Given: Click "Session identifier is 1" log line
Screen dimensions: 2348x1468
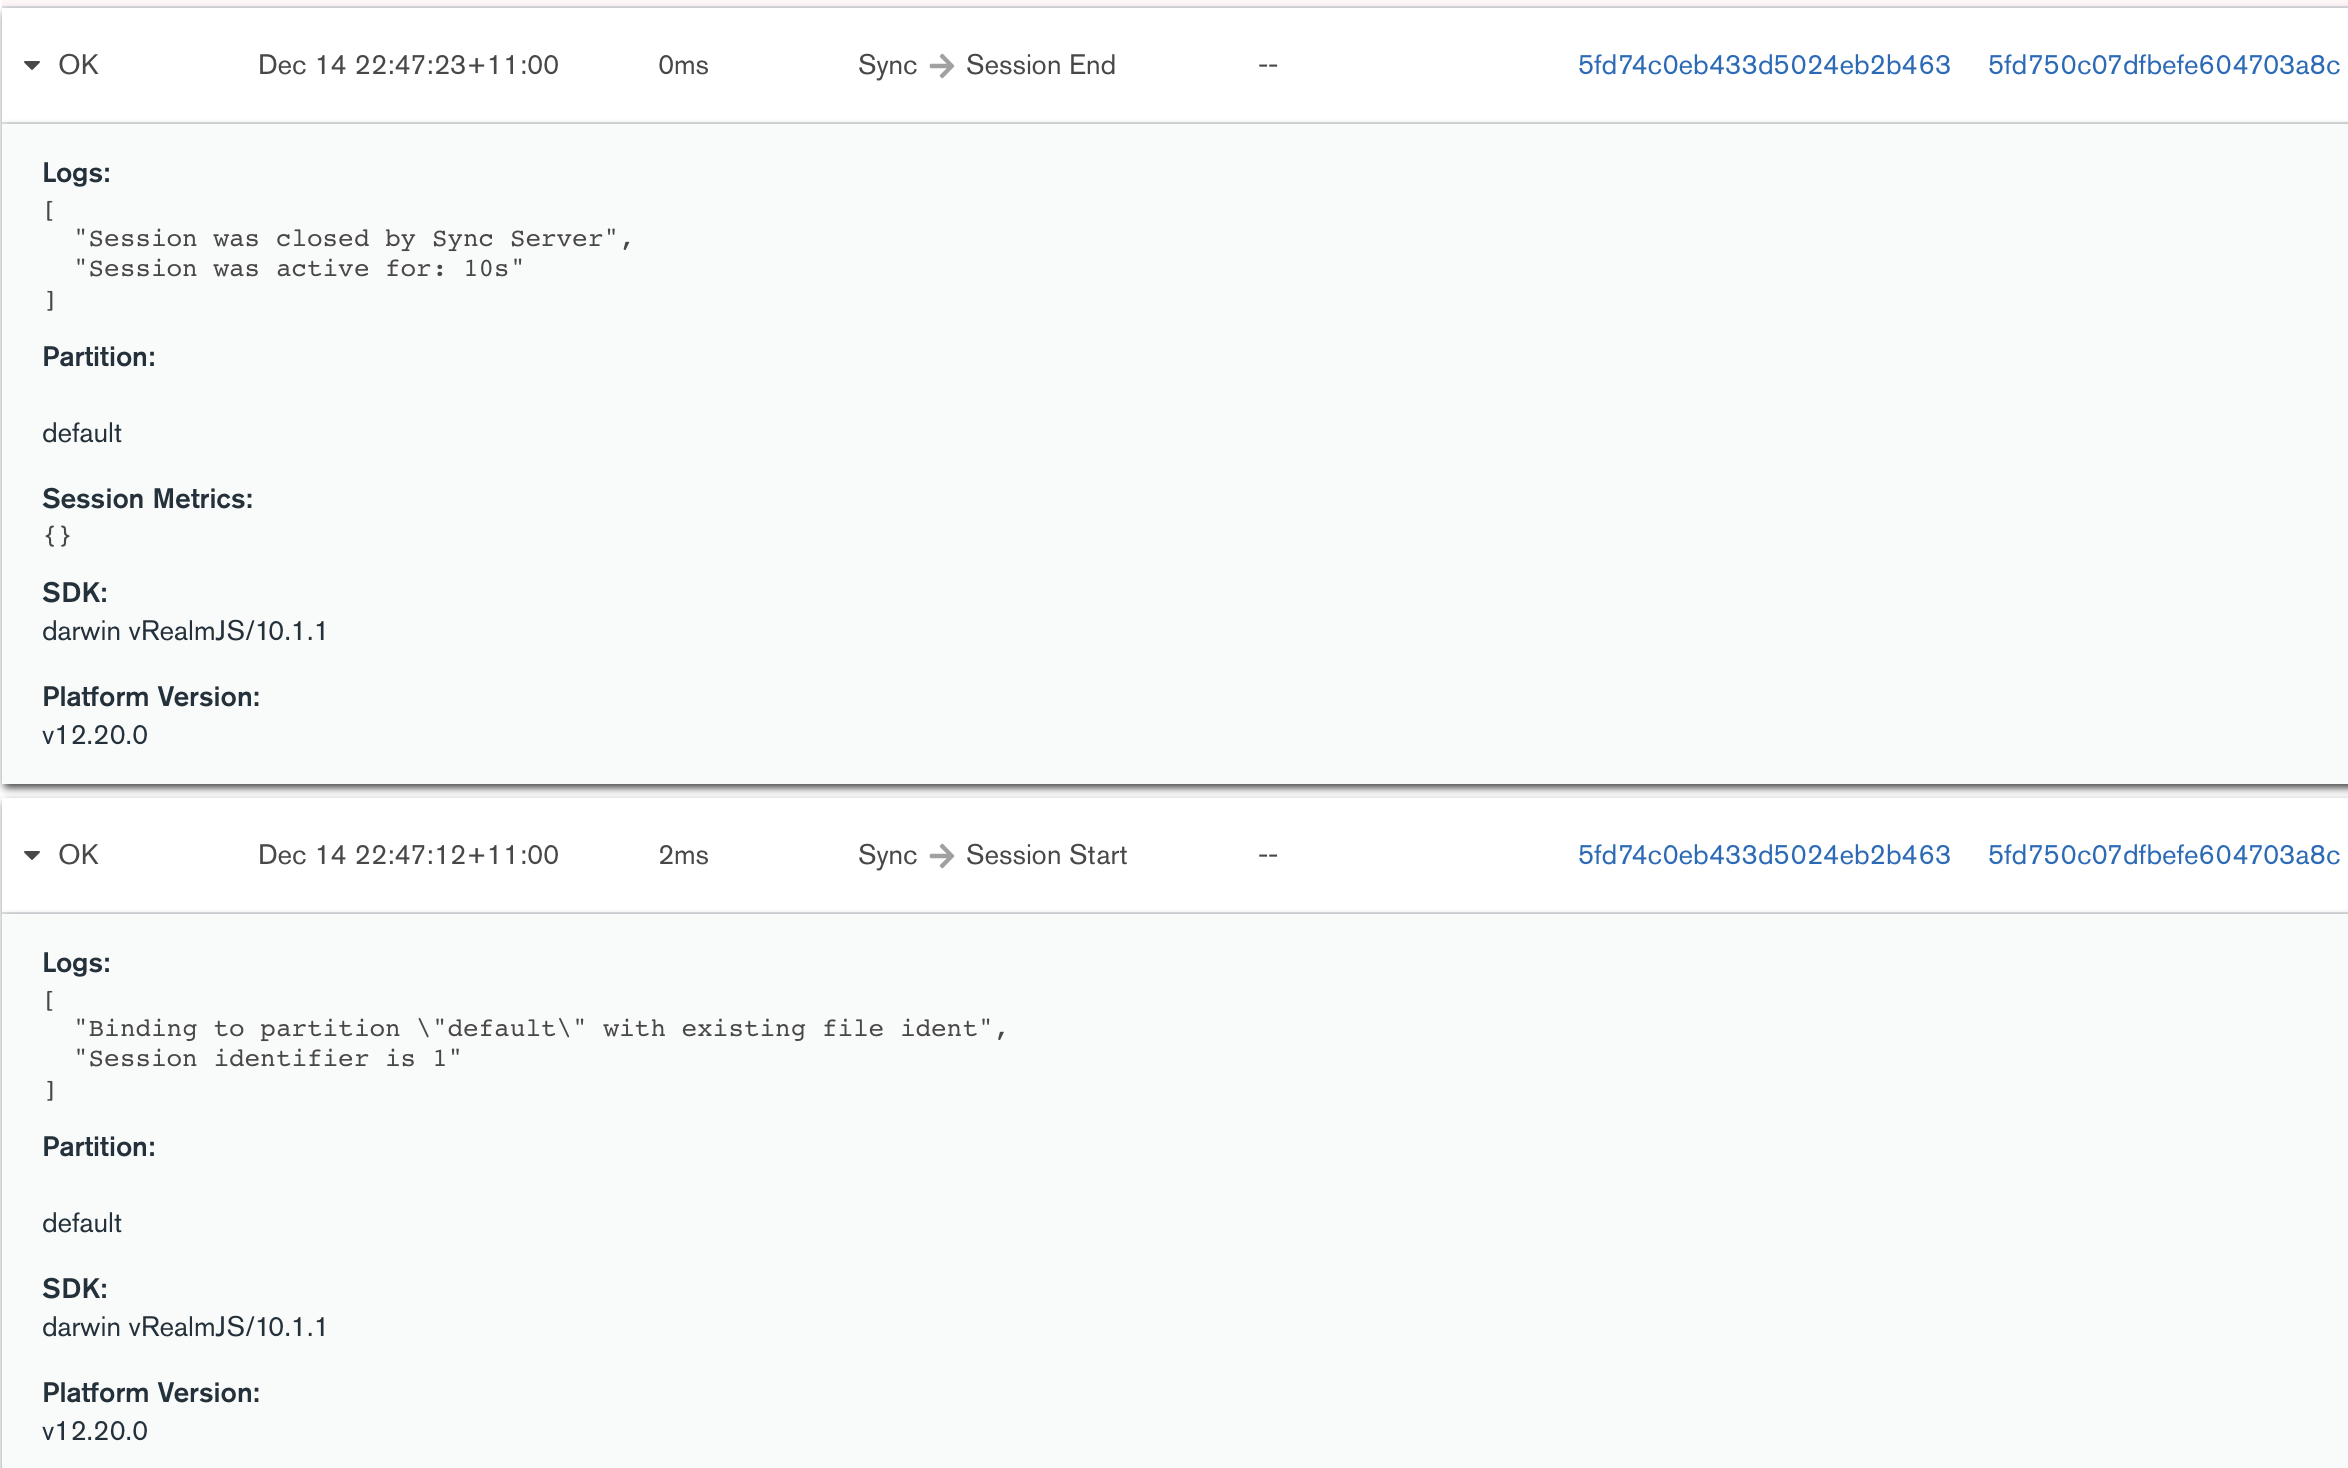Looking at the screenshot, I should tap(266, 1059).
